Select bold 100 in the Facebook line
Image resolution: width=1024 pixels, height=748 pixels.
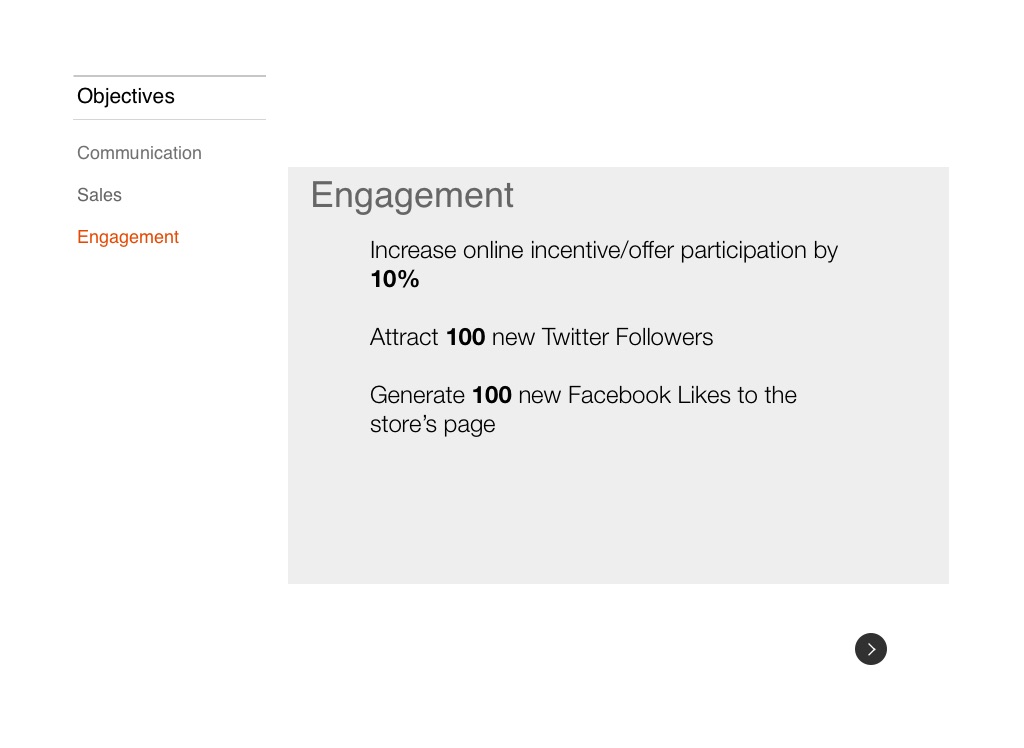pos(492,395)
